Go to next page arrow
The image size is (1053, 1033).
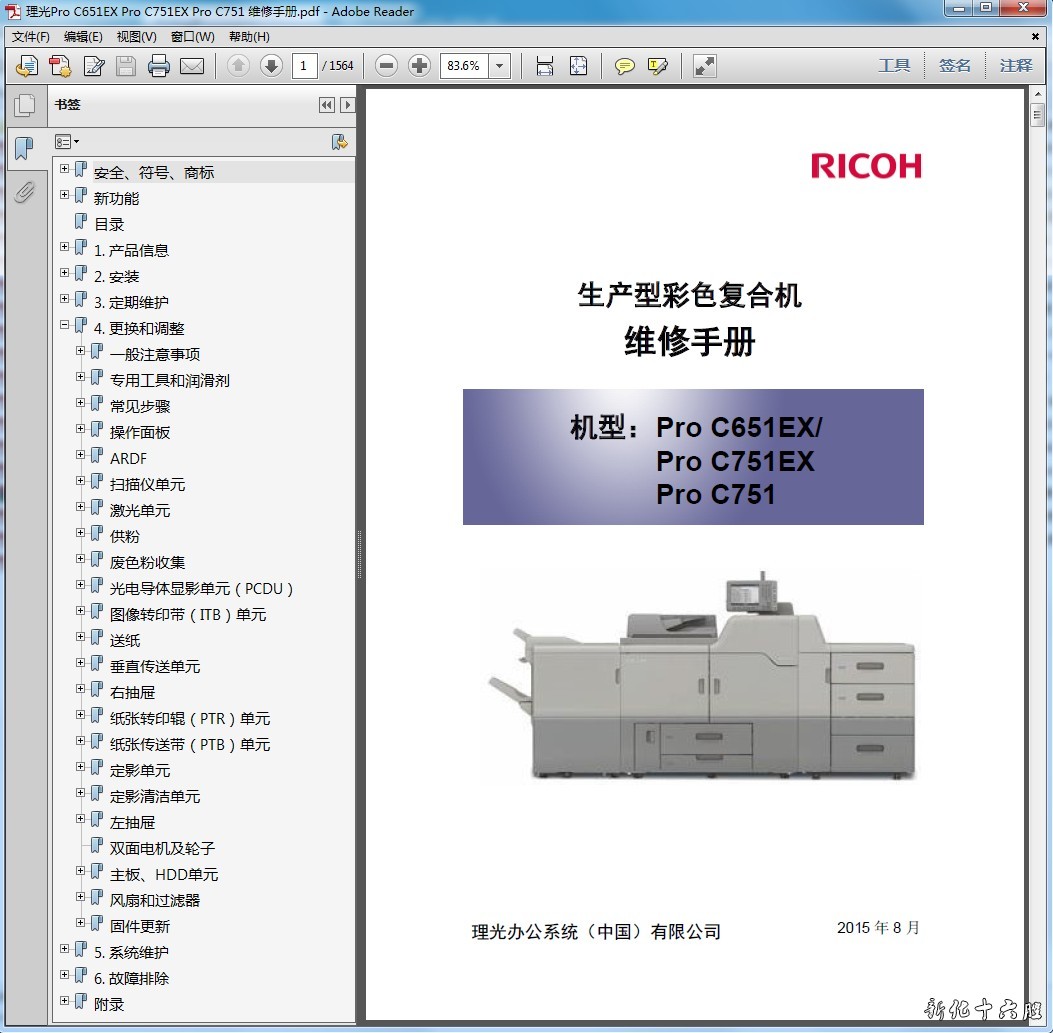tap(271, 66)
